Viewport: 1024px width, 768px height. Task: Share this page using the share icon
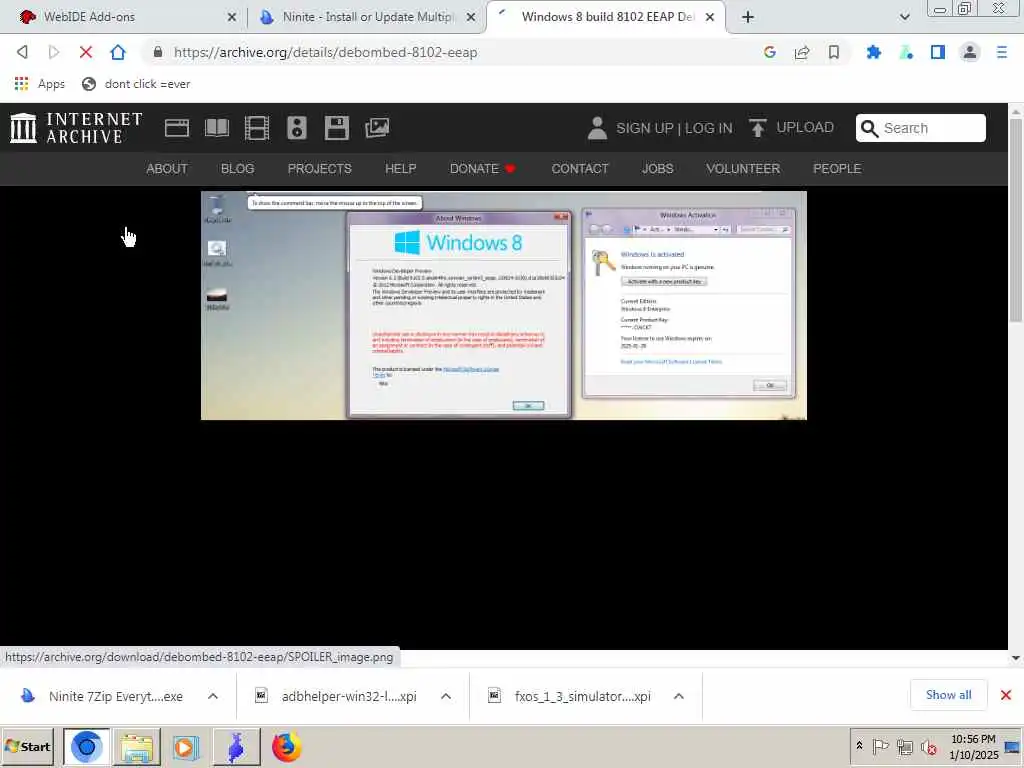(802, 52)
